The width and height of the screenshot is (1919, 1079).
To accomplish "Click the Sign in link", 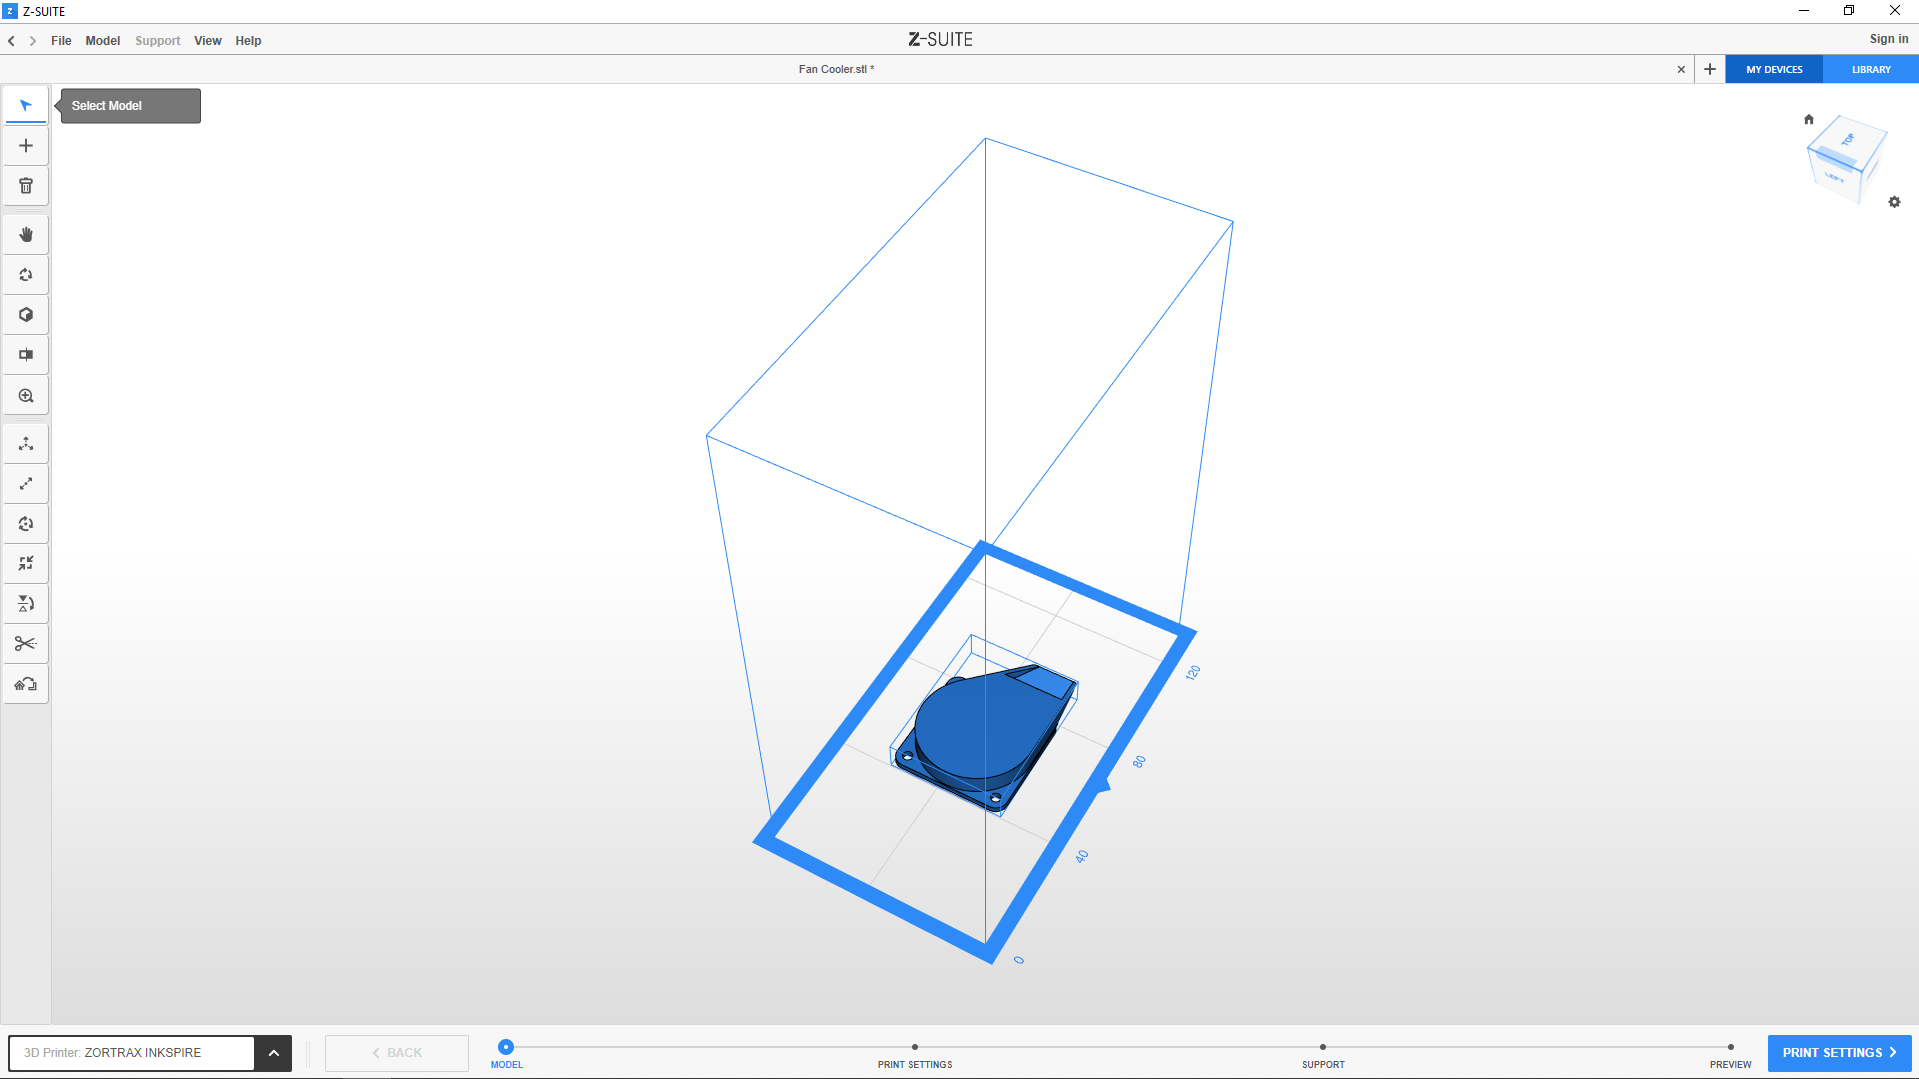I will pyautogui.click(x=1888, y=39).
